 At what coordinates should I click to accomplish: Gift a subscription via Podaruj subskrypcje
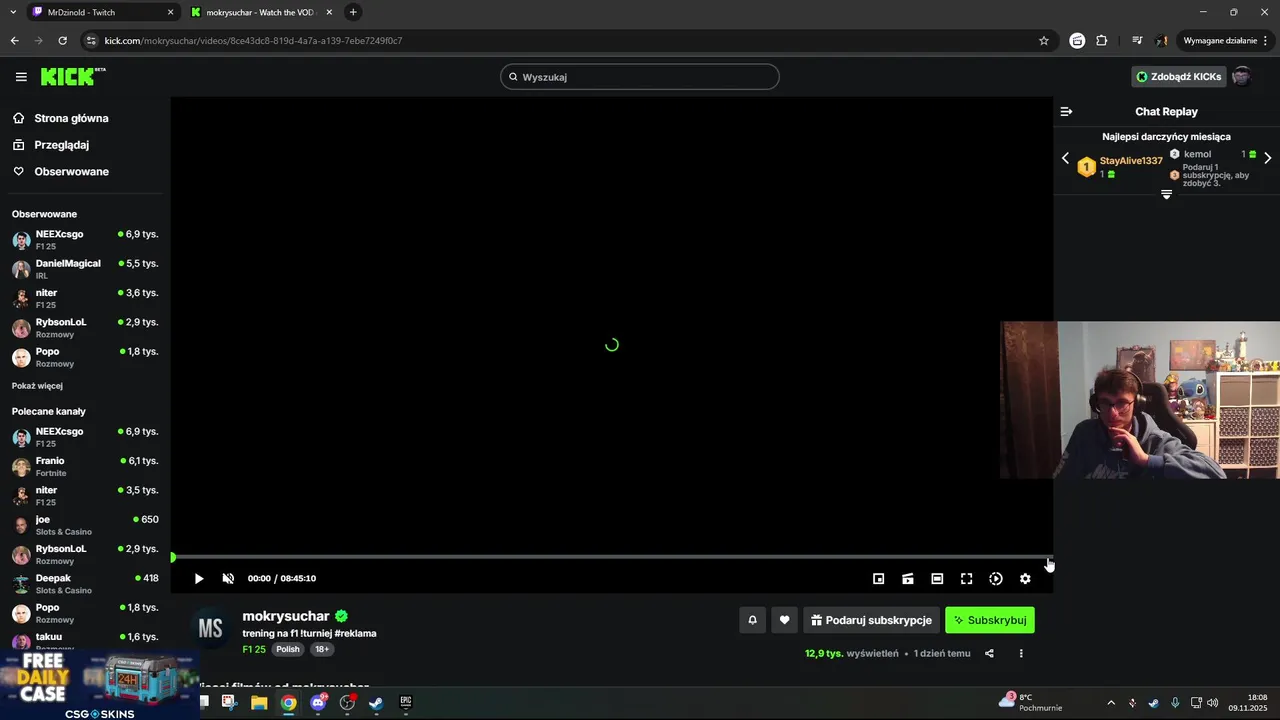click(871, 620)
